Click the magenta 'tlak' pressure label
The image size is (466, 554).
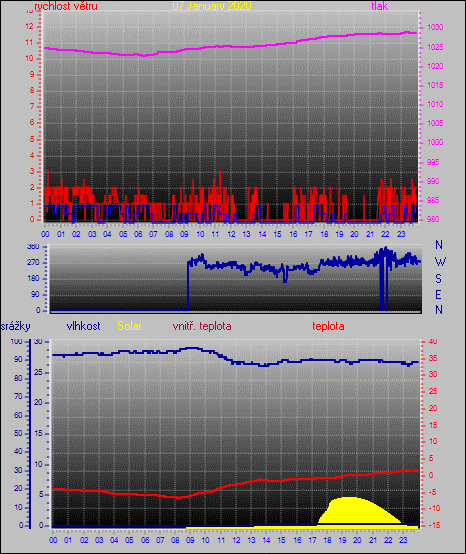pyautogui.click(x=380, y=6)
